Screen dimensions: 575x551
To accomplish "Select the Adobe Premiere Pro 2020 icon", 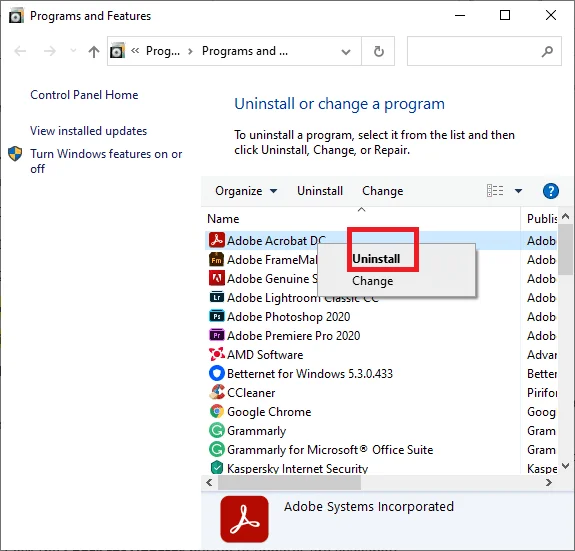I will pyautogui.click(x=216, y=335).
